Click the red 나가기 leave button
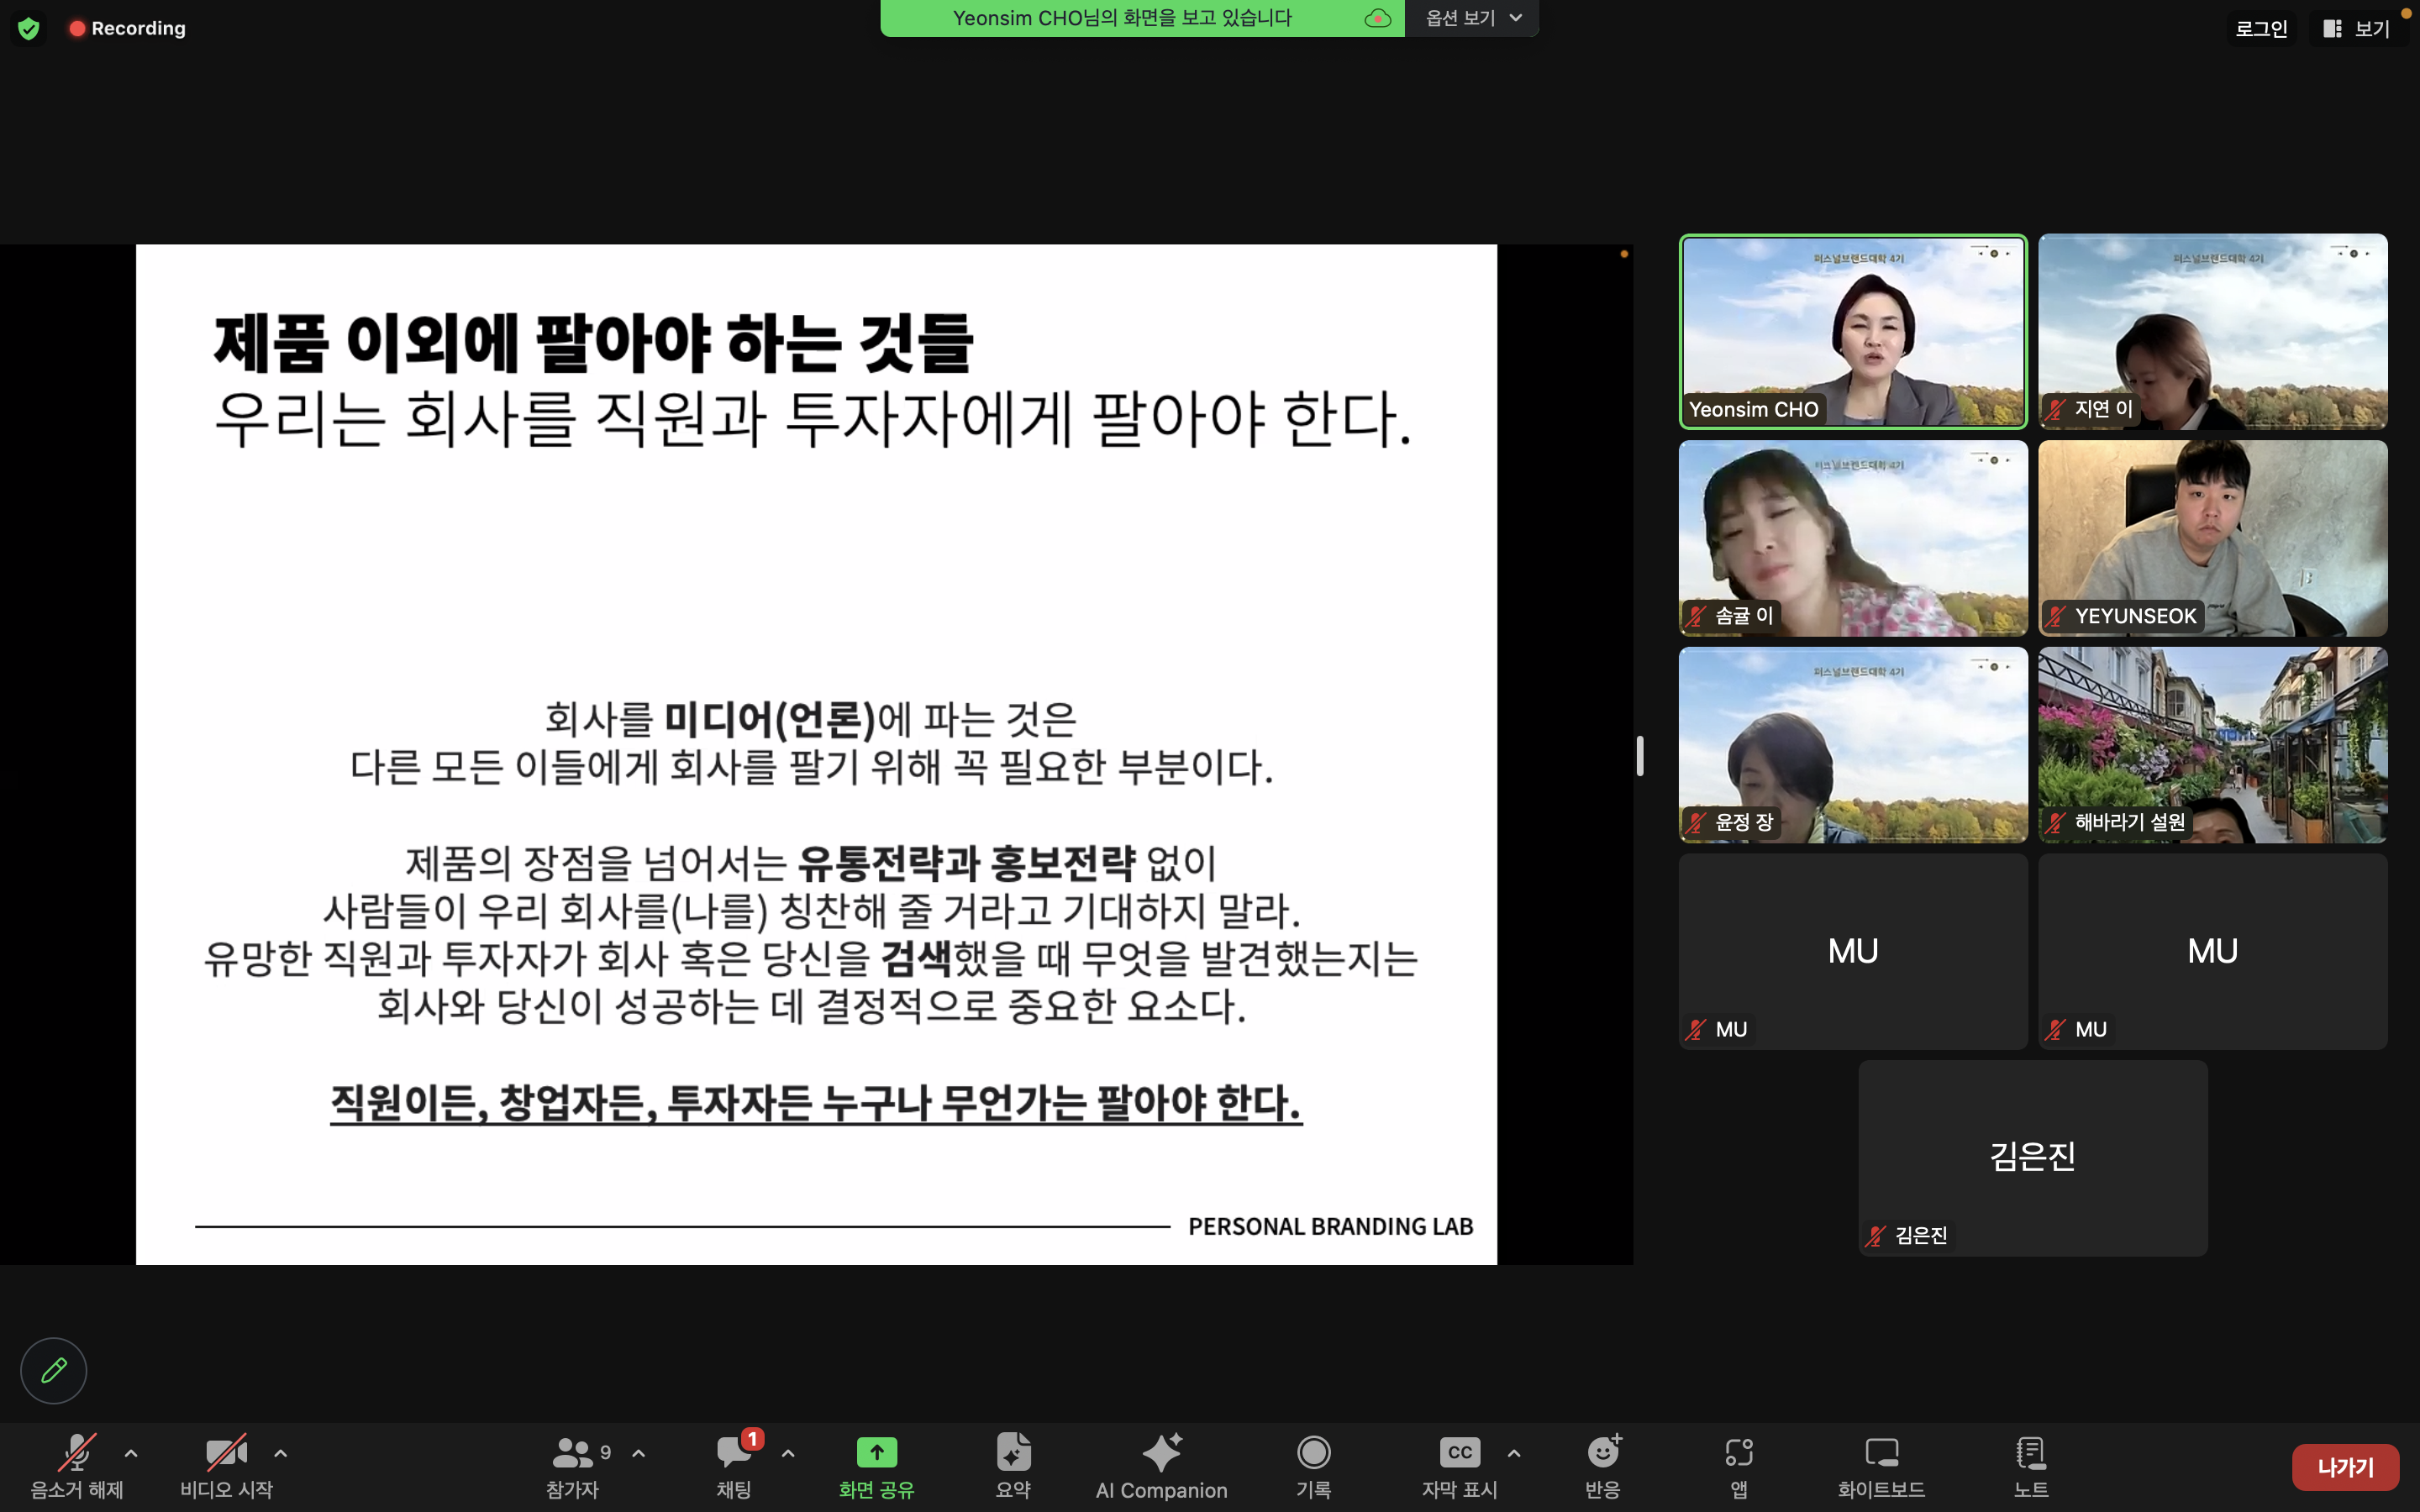The height and width of the screenshot is (1512, 2420). (2344, 1467)
